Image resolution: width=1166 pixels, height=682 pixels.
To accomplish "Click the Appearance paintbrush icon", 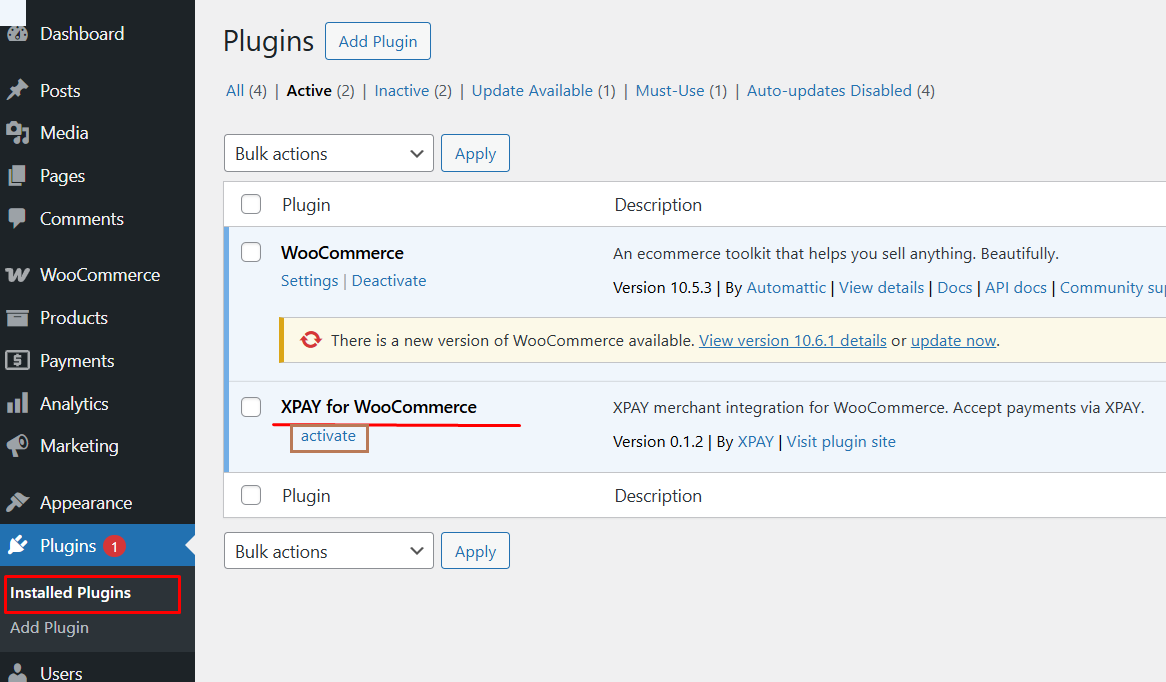I will click(x=17, y=503).
